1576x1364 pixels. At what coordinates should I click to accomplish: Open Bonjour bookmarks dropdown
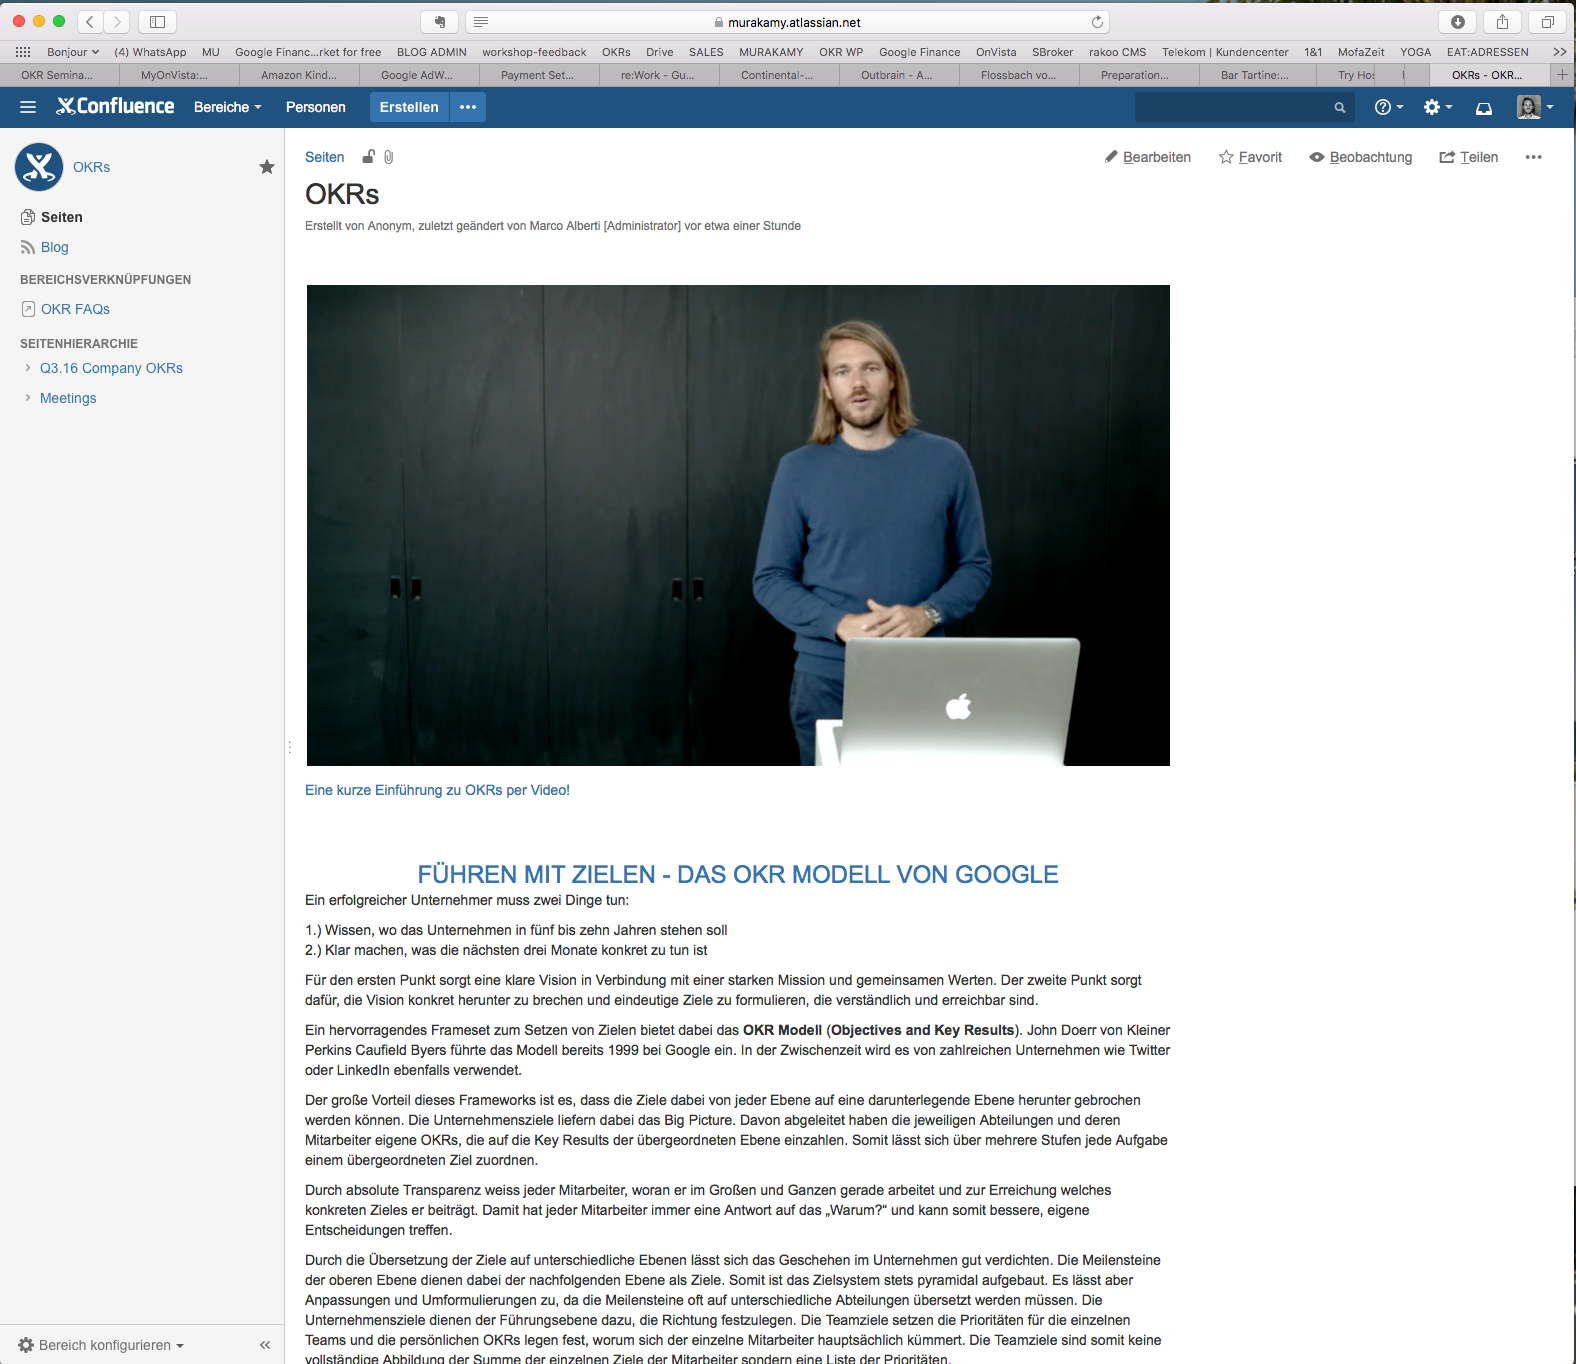(x=73, y=52)
